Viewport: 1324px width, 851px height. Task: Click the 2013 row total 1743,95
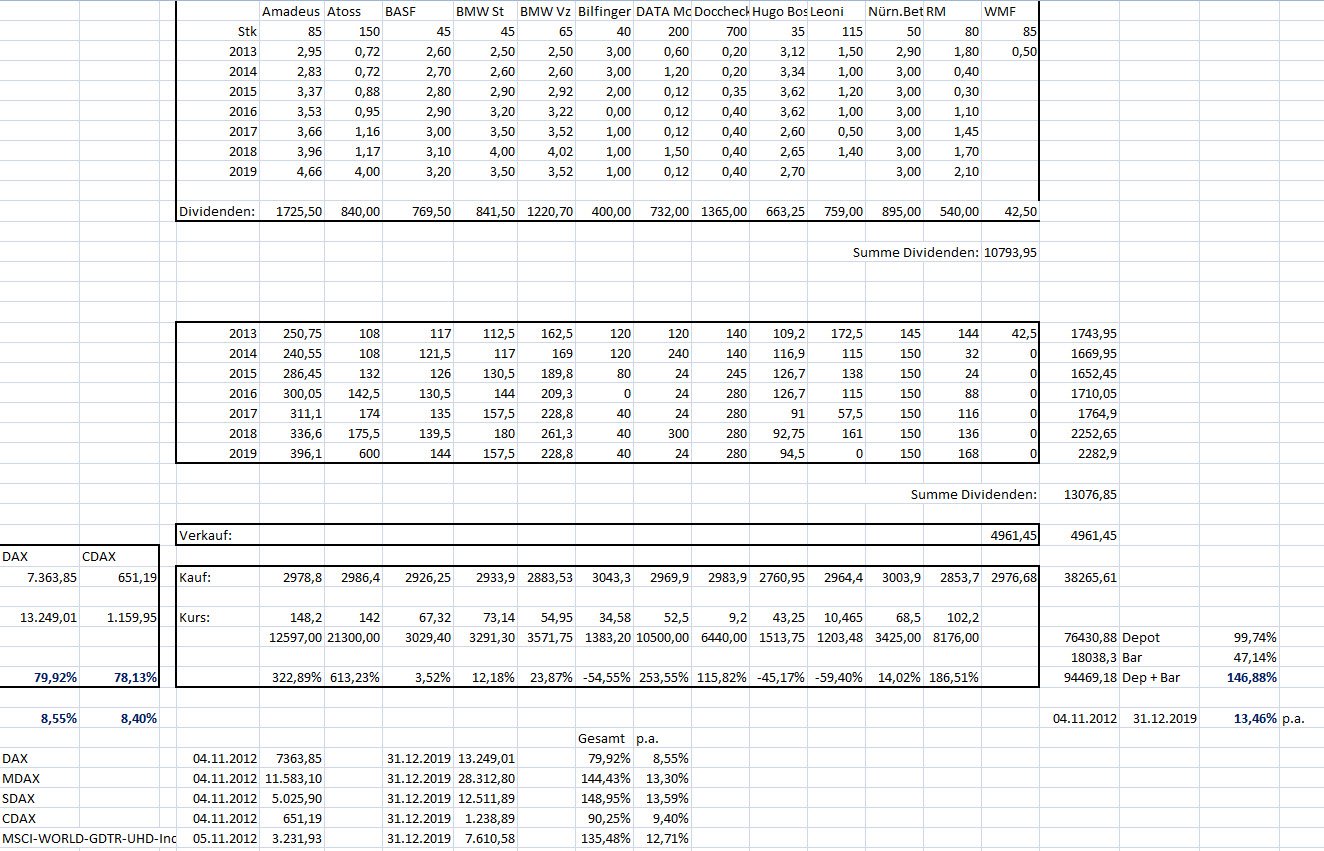1095,333
